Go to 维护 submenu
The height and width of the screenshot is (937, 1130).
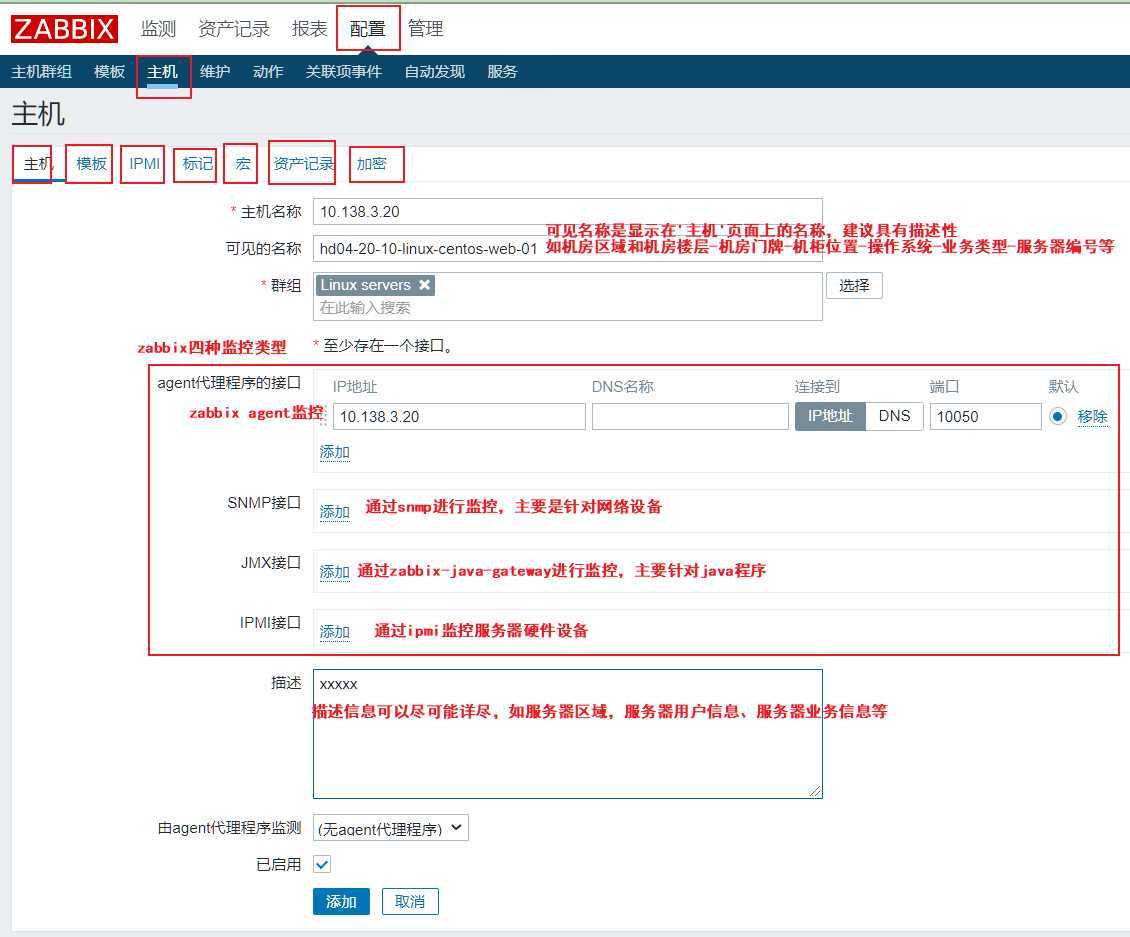(x=215, y=71)
